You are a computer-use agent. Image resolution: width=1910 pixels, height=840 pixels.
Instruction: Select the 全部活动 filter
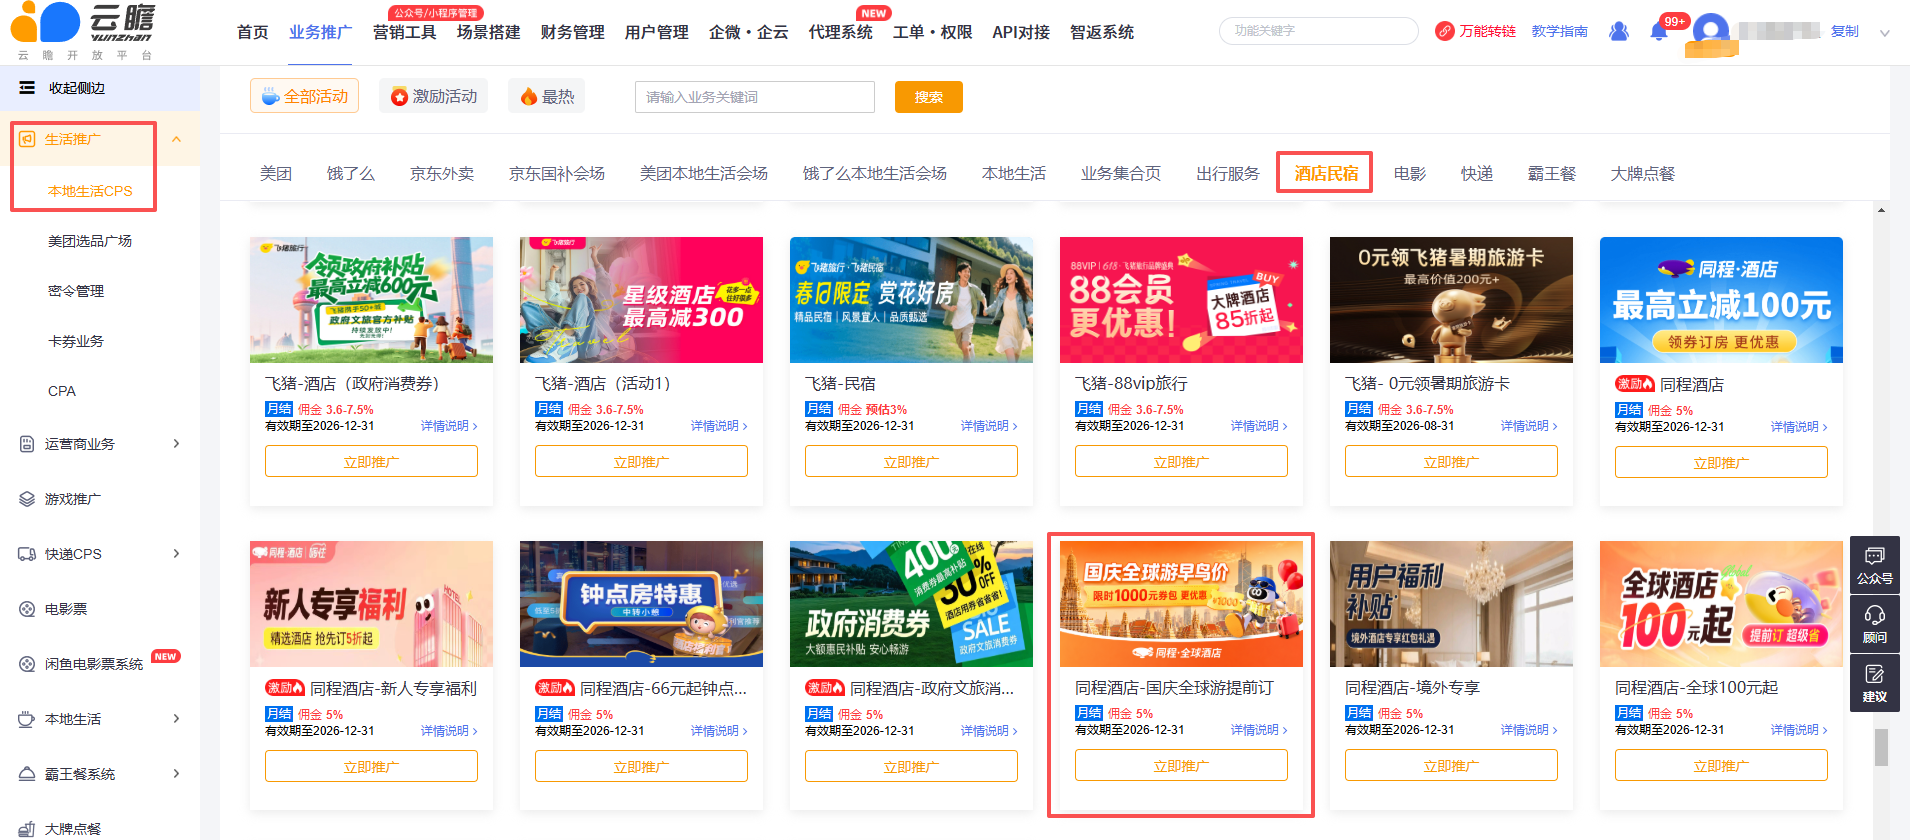coord(304,96)
